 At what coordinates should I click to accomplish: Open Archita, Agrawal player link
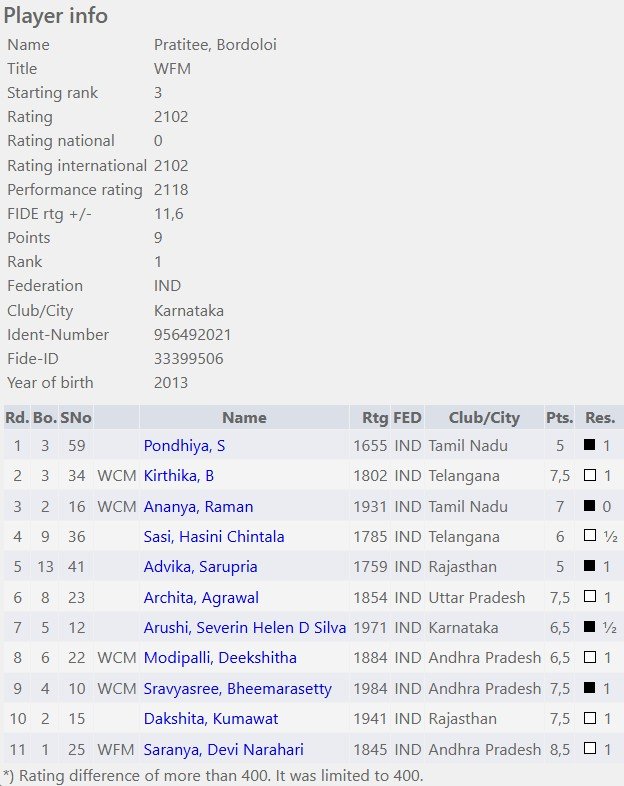pyautogui.click(x=201, y=598)
